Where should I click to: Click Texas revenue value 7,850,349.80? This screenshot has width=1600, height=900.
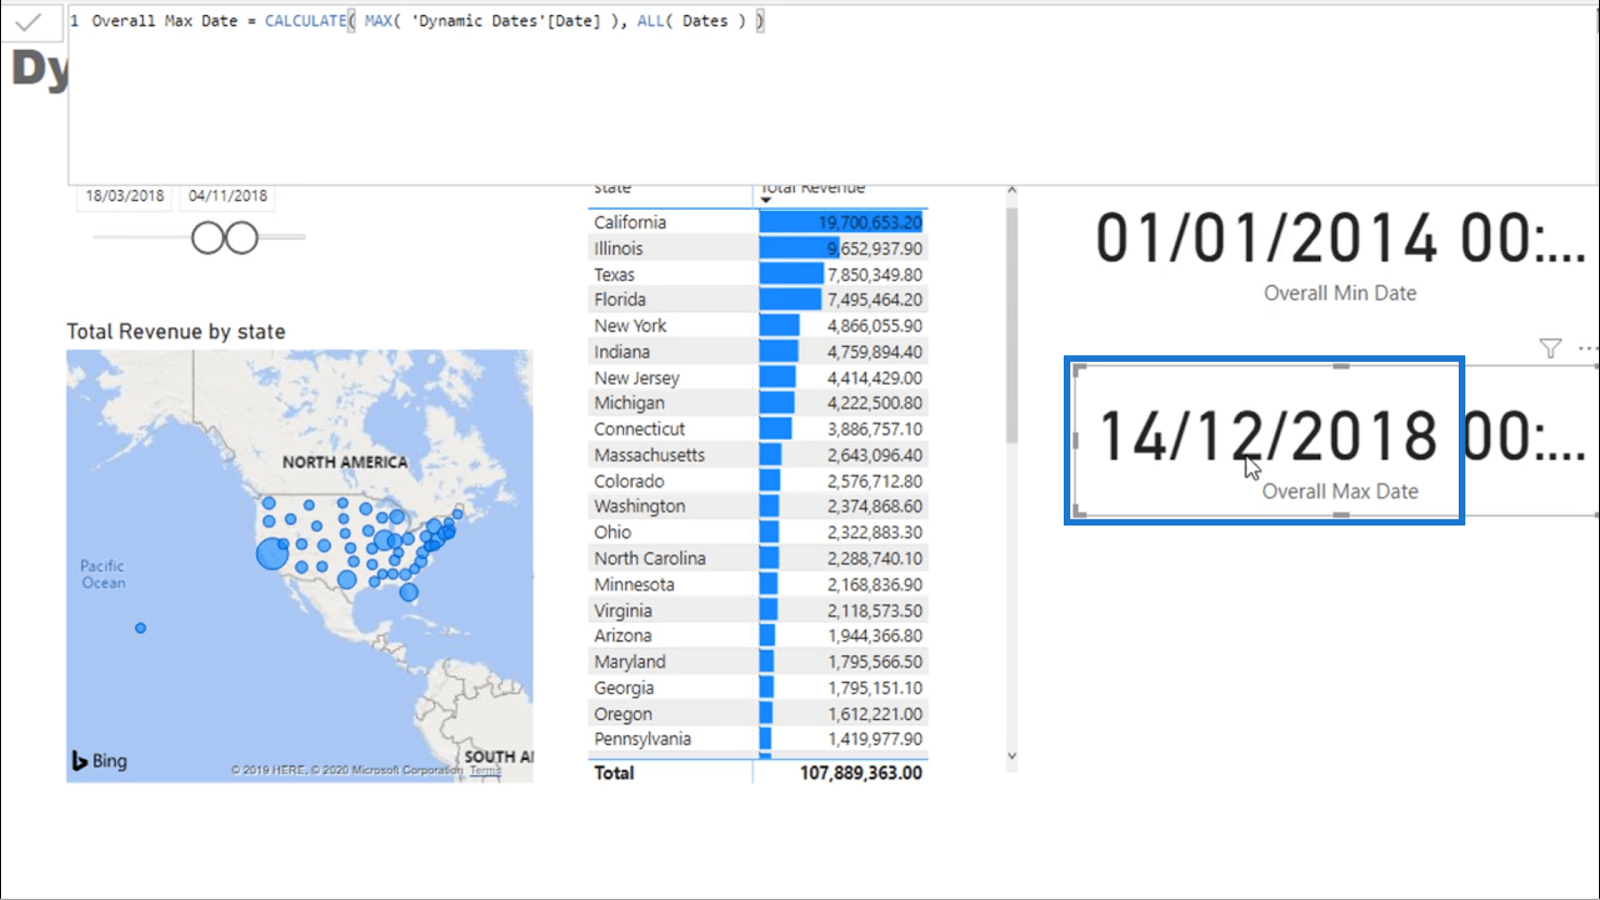(875, 274)
